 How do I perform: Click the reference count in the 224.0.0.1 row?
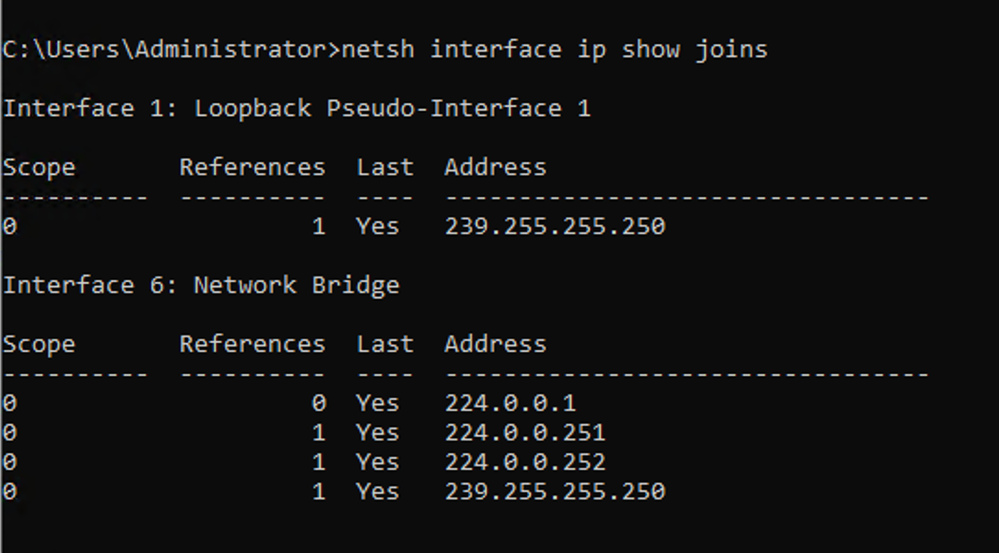(x=318, y=403)
